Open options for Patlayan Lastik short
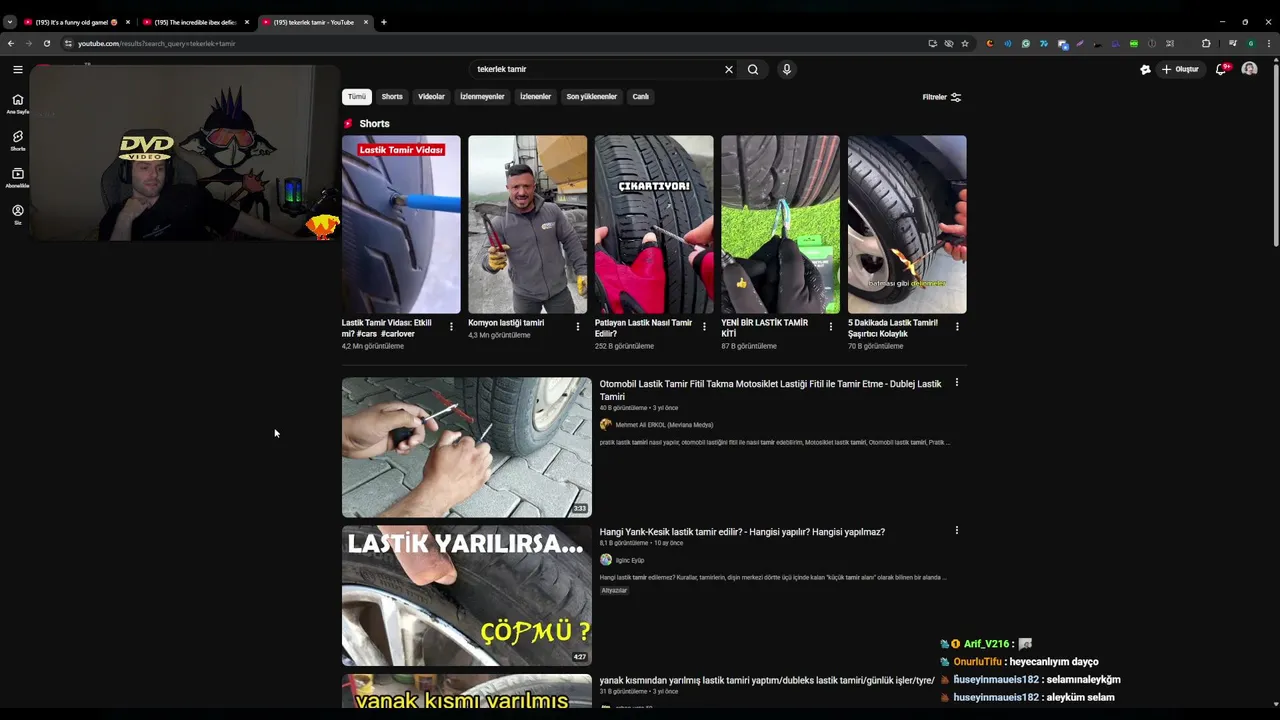 [x=704, y=326]
